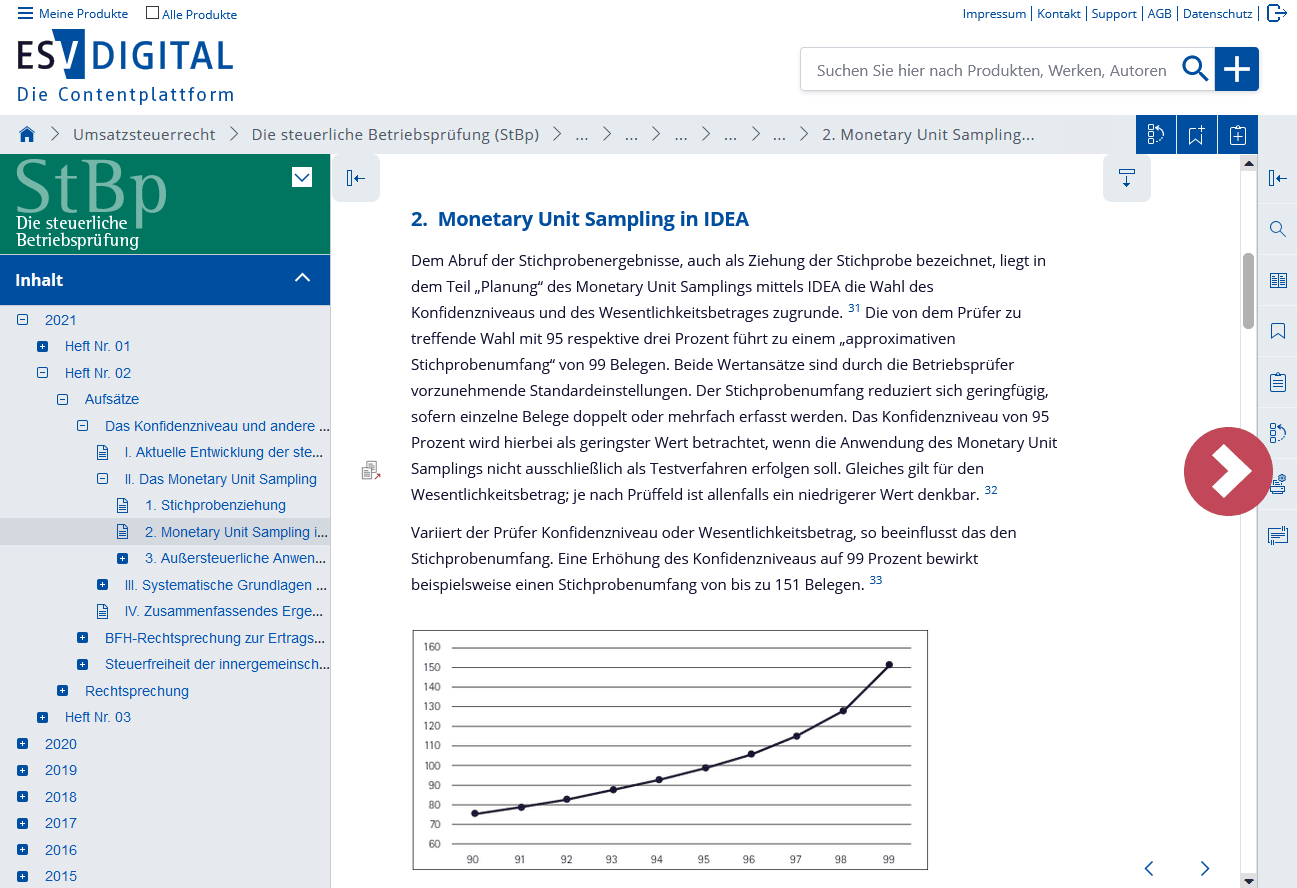1297x888 pixels.
Task: Expand the 2017 volume
Action: (23, 823)
